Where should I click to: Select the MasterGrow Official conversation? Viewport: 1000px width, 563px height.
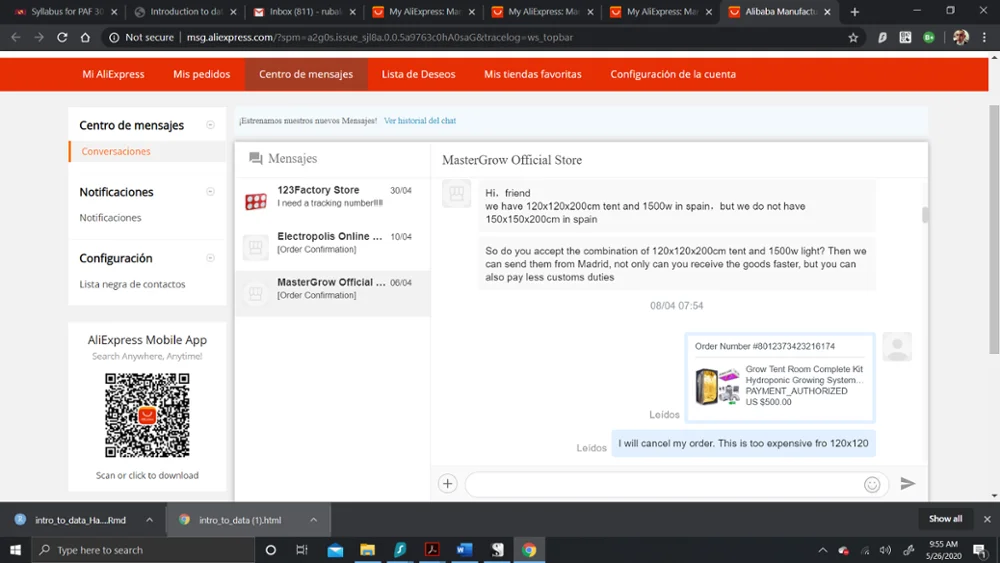[332, 293]
